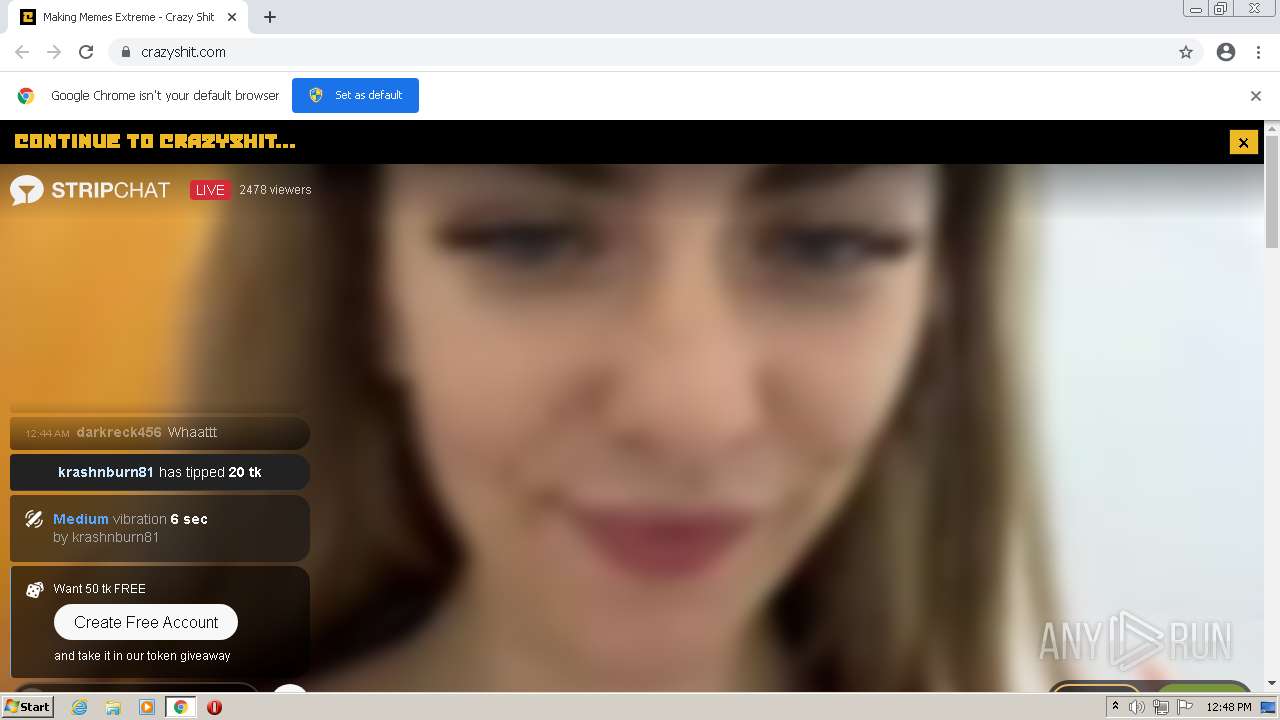Click the red LIVE badge

click(210, 190)
